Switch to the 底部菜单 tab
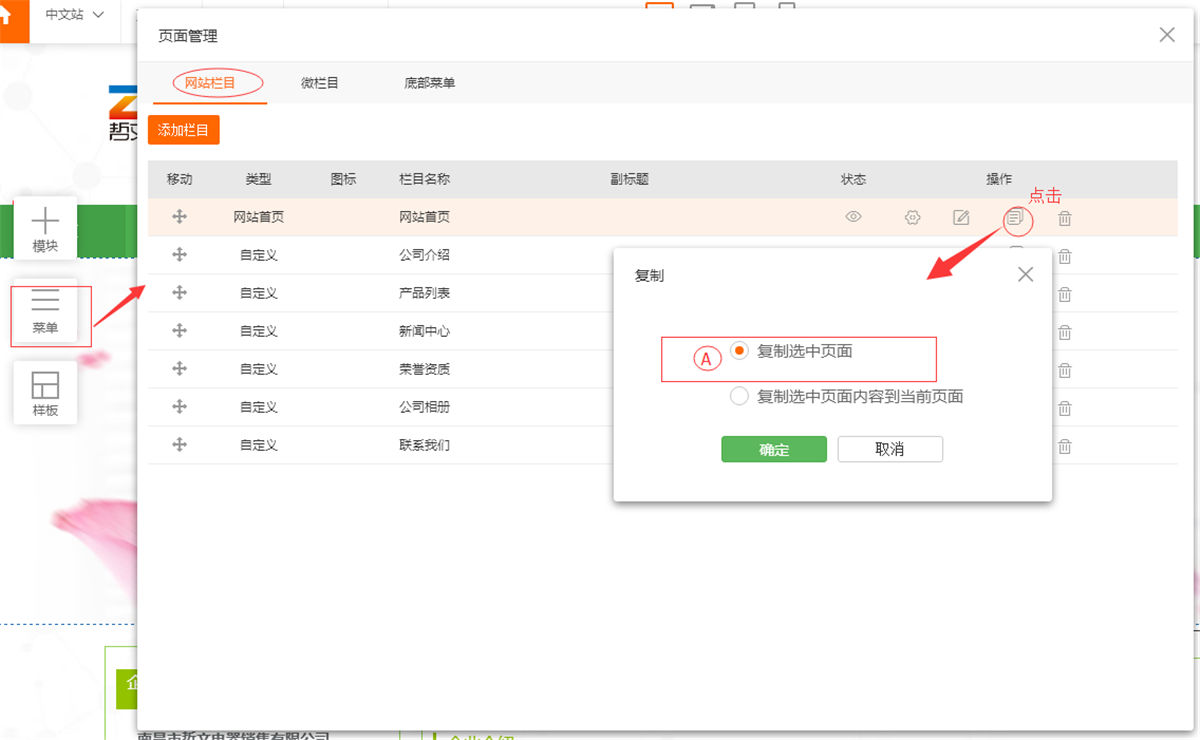1200x740 pixels. [x=429, y=83]
